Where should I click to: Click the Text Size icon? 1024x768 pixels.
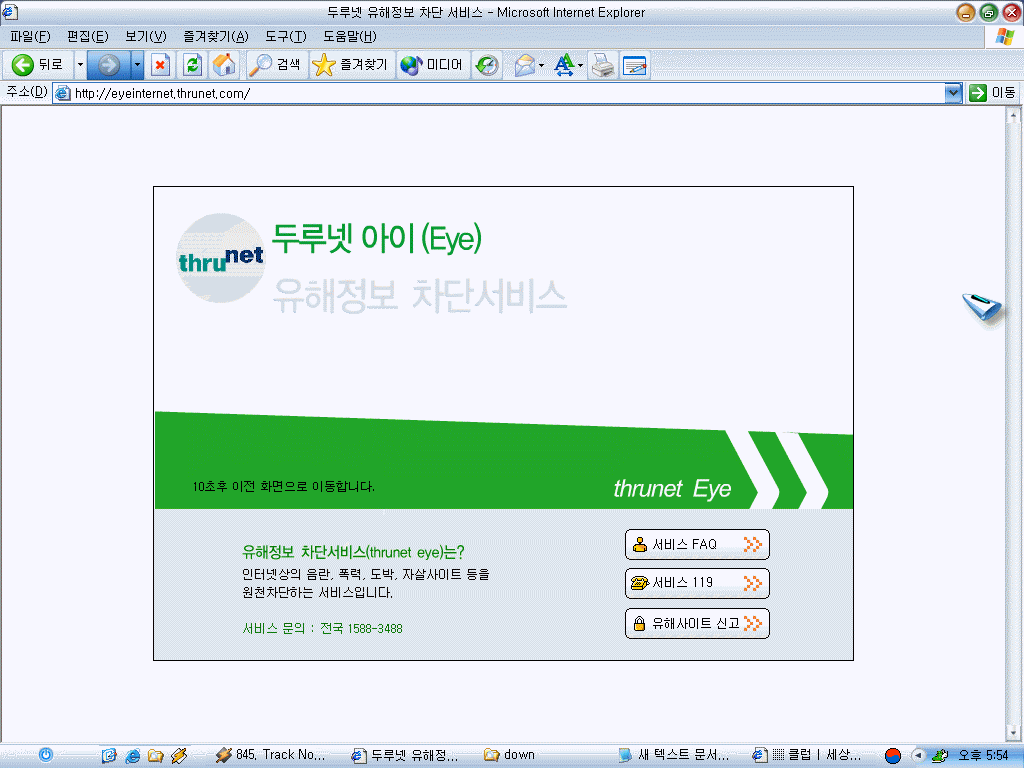[x=564, y=65]
